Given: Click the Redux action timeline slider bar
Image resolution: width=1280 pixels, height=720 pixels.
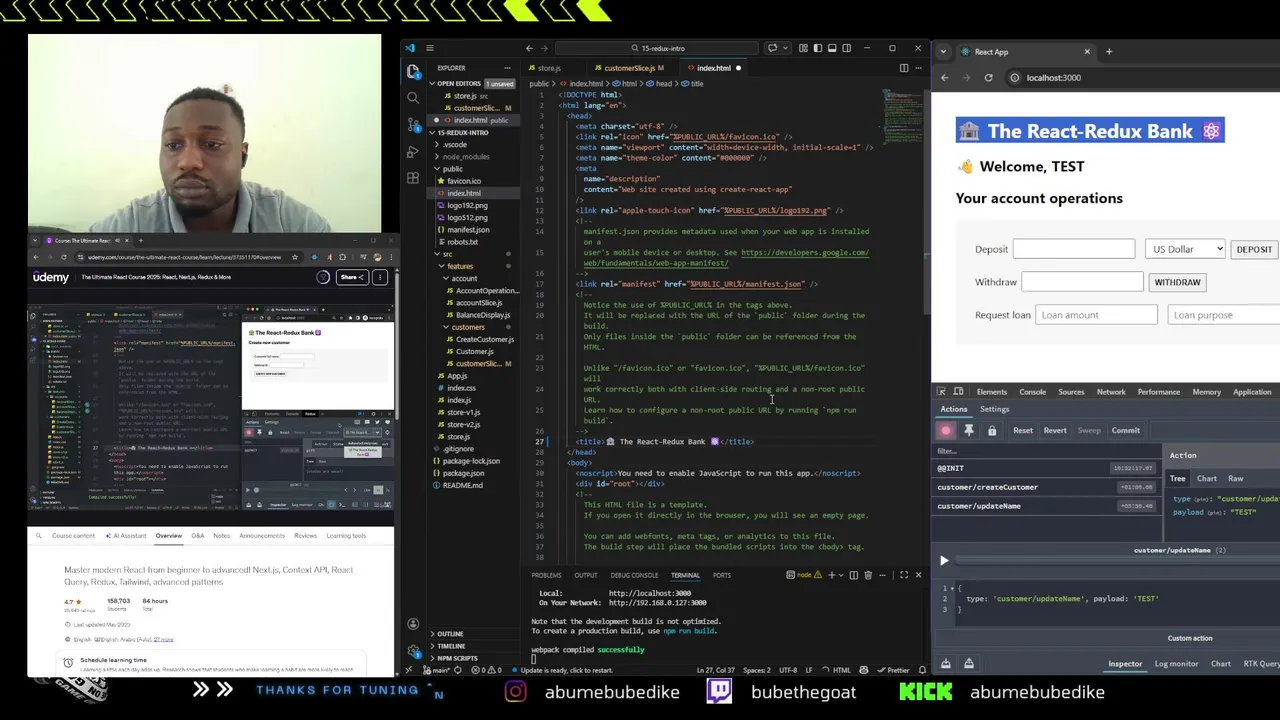Looking at the screenshot, I should pyautogui.click(x=1118, y=561).
